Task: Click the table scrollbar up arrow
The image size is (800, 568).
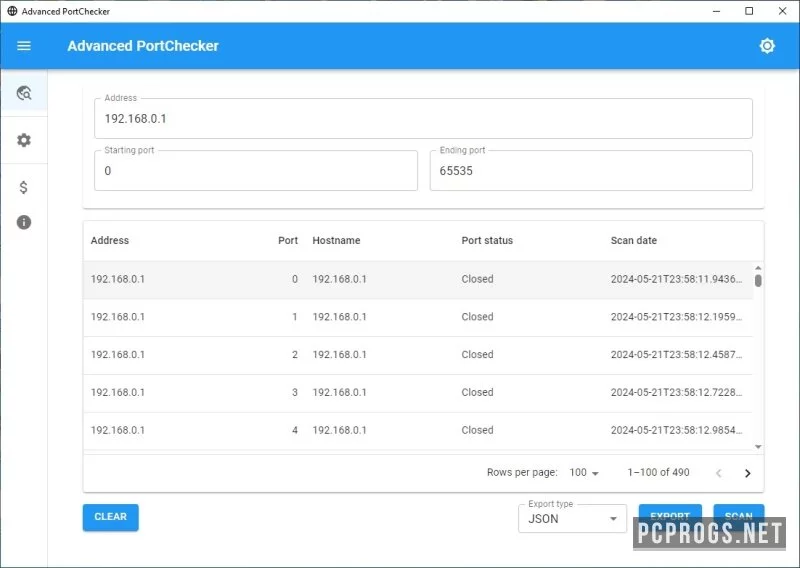Action: tap(758, 268)
